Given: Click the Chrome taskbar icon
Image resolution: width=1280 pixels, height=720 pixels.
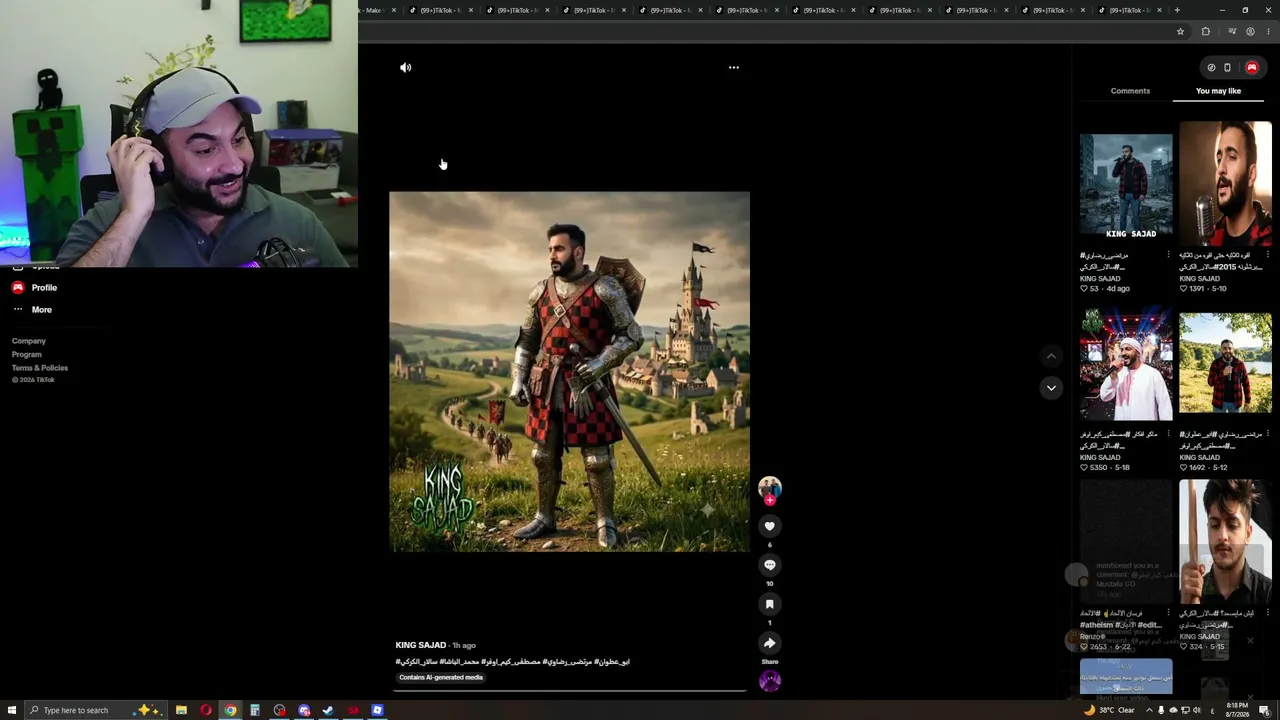Looking at the screenshot, I should pos(230,710).
